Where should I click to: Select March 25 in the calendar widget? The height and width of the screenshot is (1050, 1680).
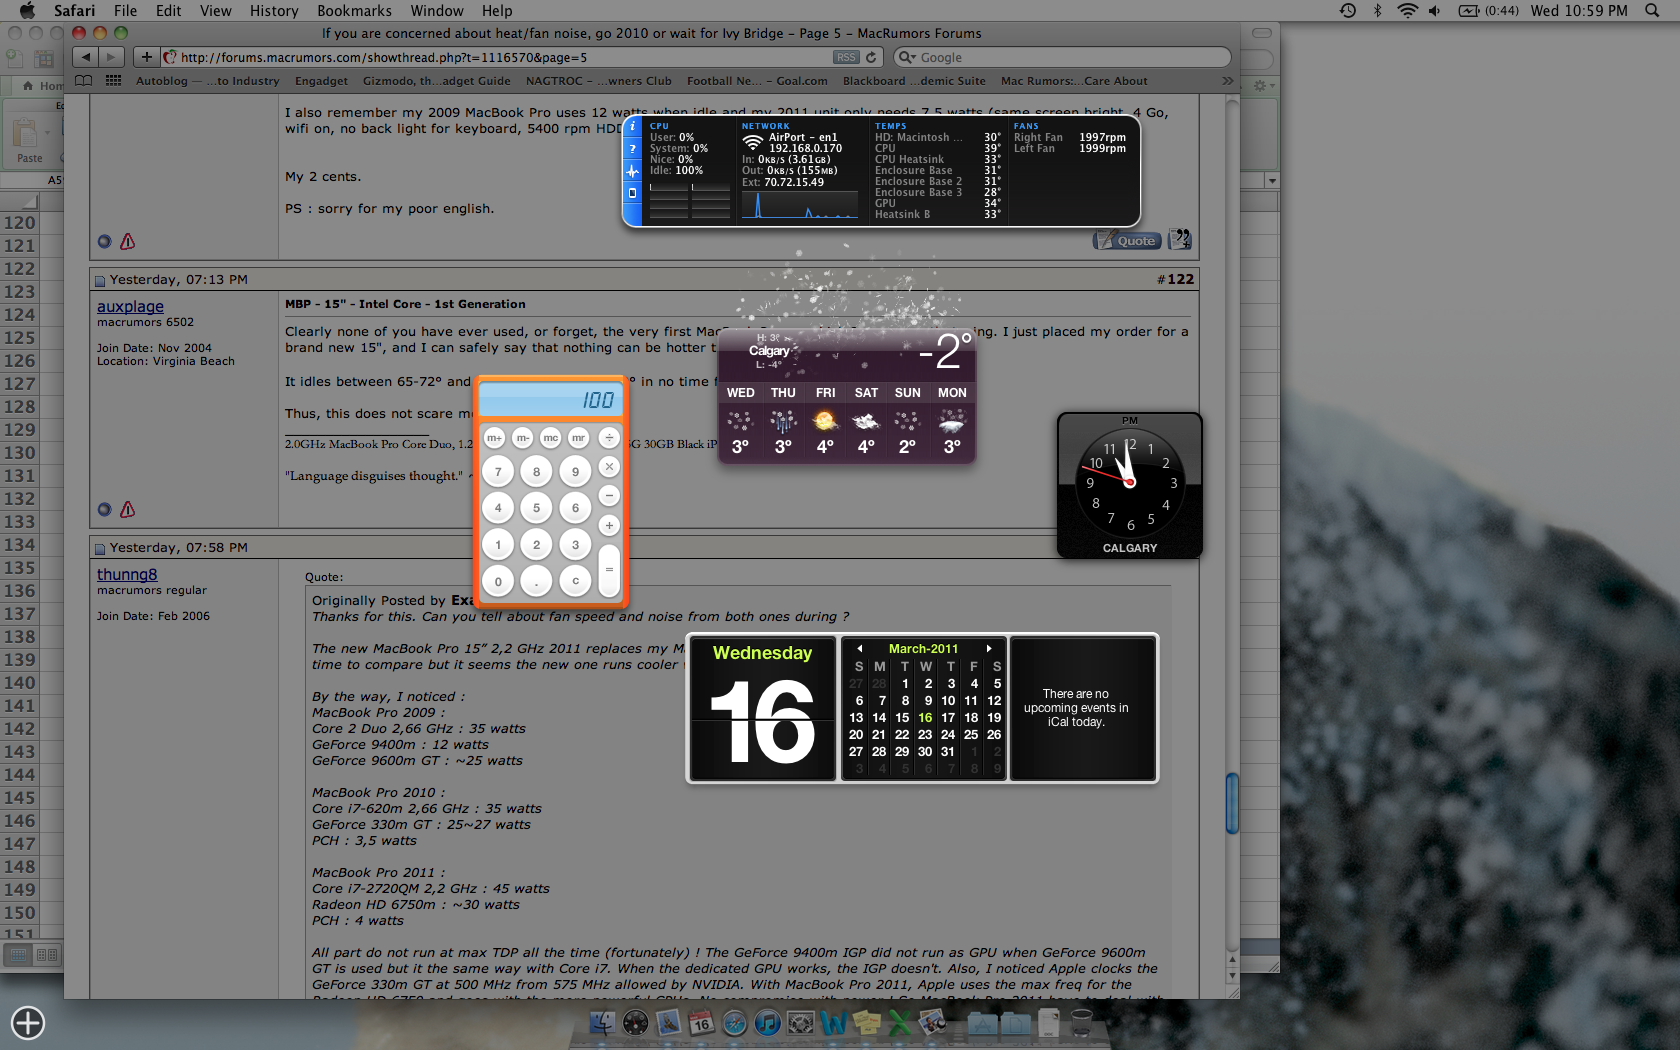pyautogui.click(x=970, y=734)
